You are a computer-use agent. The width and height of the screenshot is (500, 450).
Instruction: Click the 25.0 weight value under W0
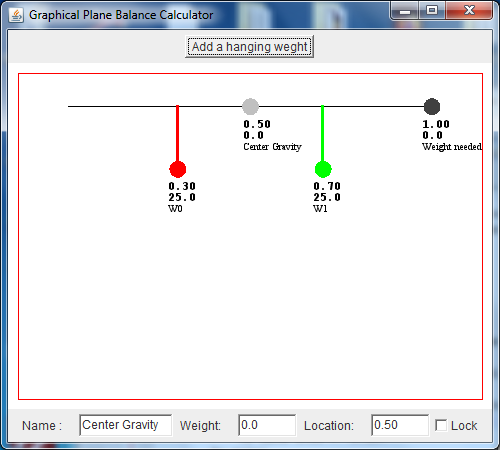182,197
